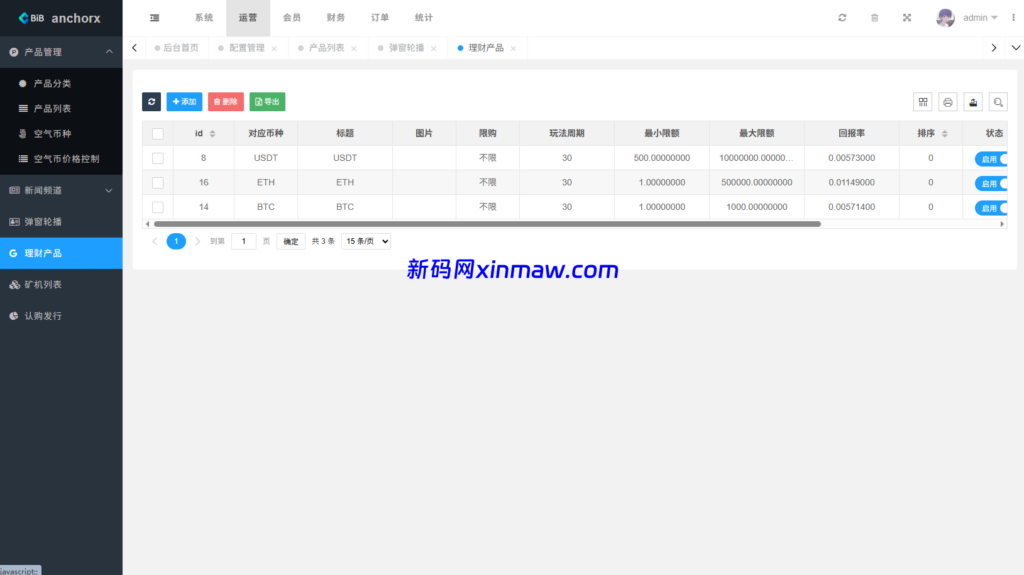This screenshot has height=575, width=1024.
Task: Click the green 导出 button
Action: coord(267,101)
